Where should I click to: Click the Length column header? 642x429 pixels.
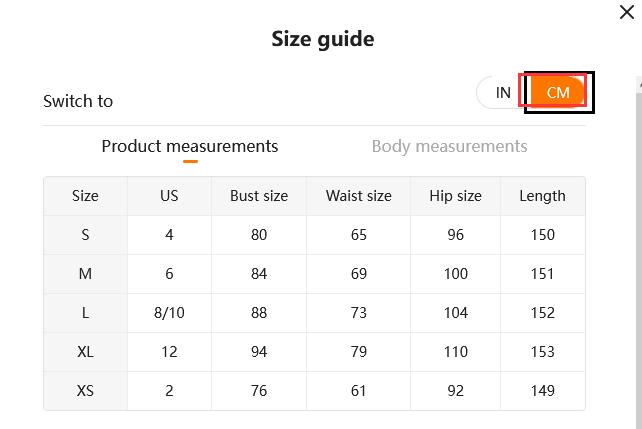click(542, 196)
